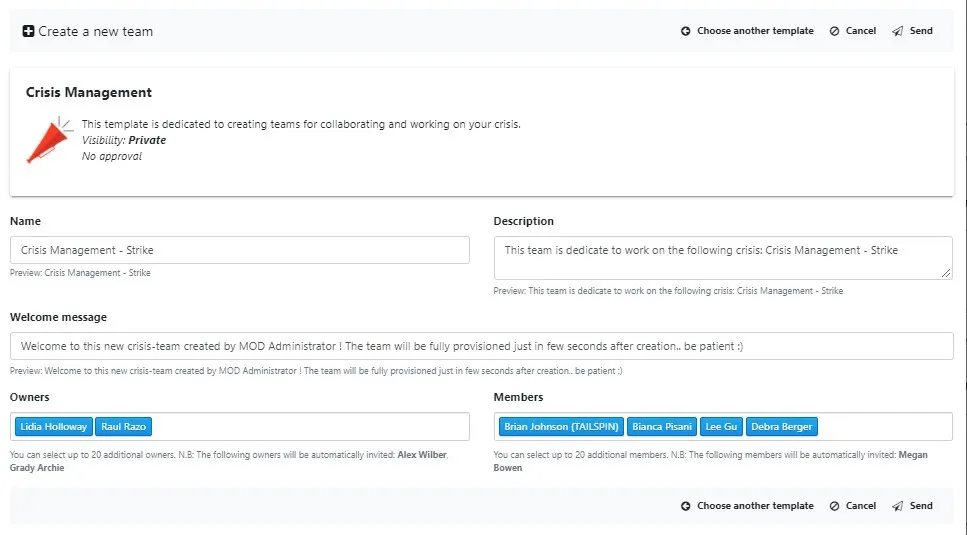This screenshot has width=967, height=535.
Task: Click the Name field preview text
Action: click(x=80, y=273)
